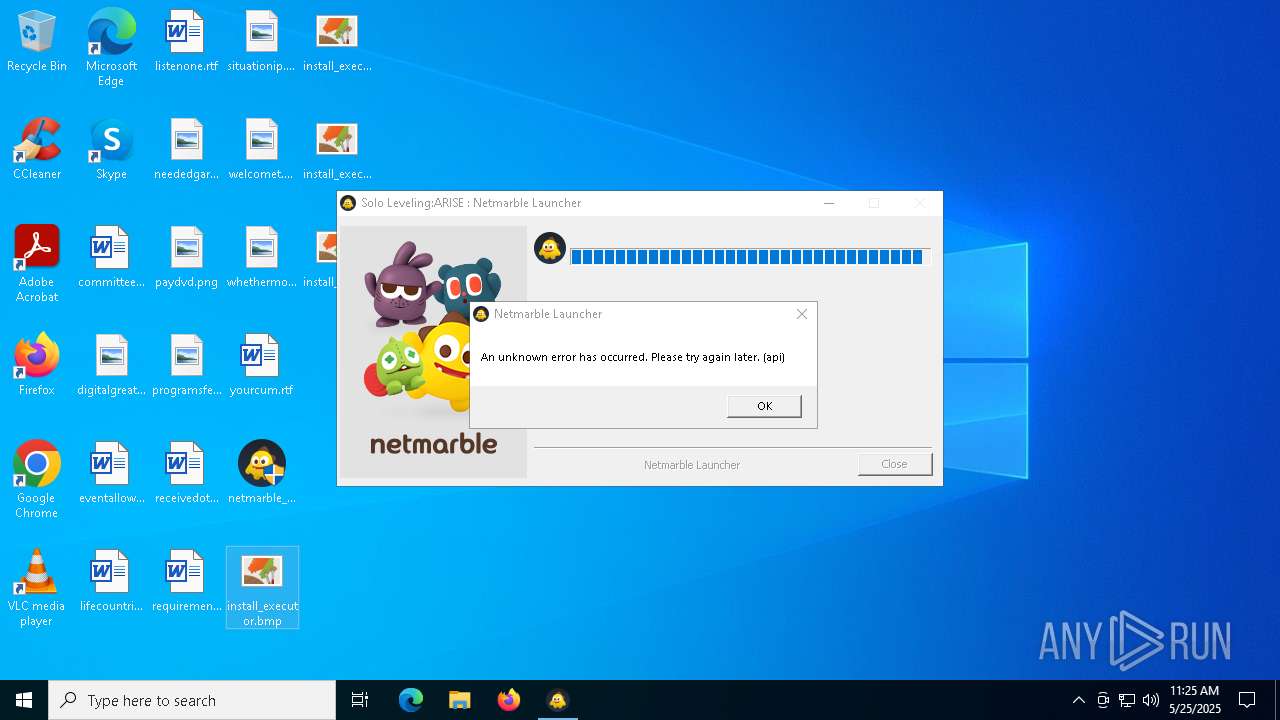The height and width of the screenshot is (720, 1280).
Task: Select the committee document file
Action: (111, 258)
